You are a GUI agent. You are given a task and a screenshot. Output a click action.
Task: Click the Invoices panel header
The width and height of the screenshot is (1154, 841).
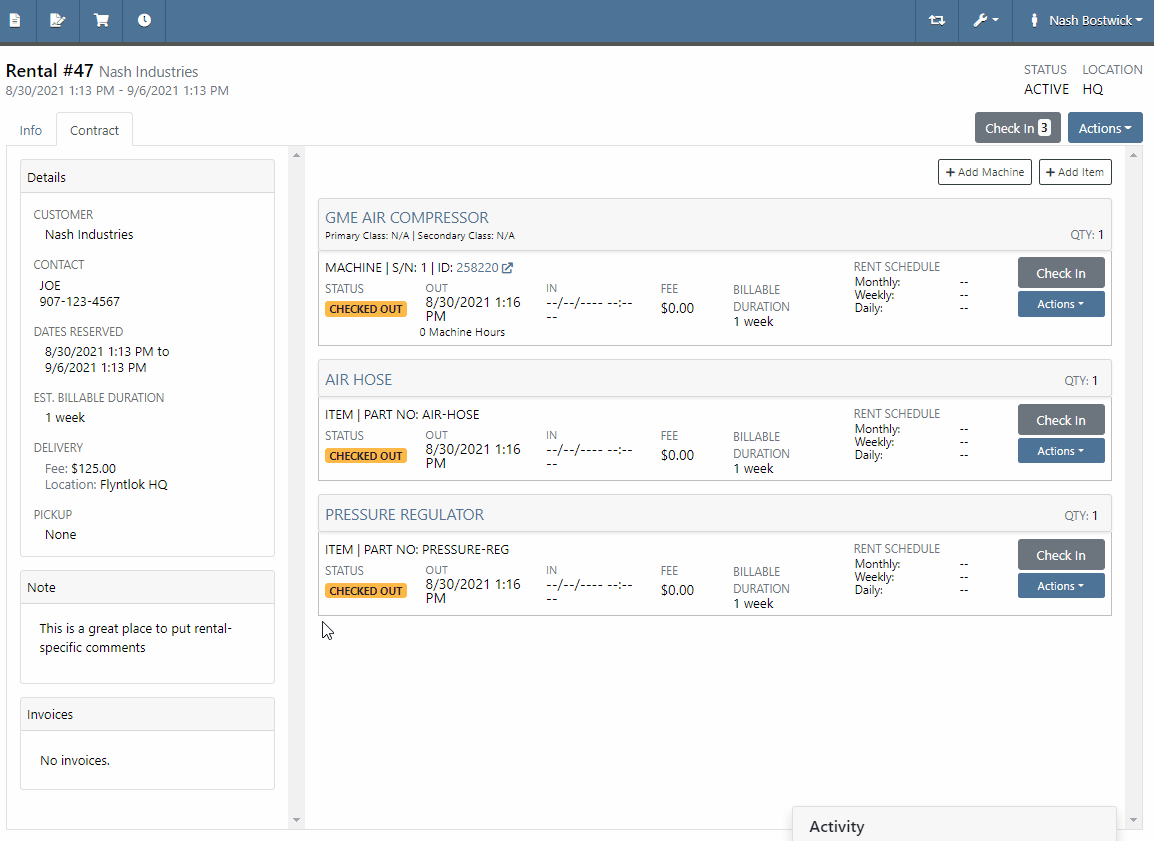[147, 714]
